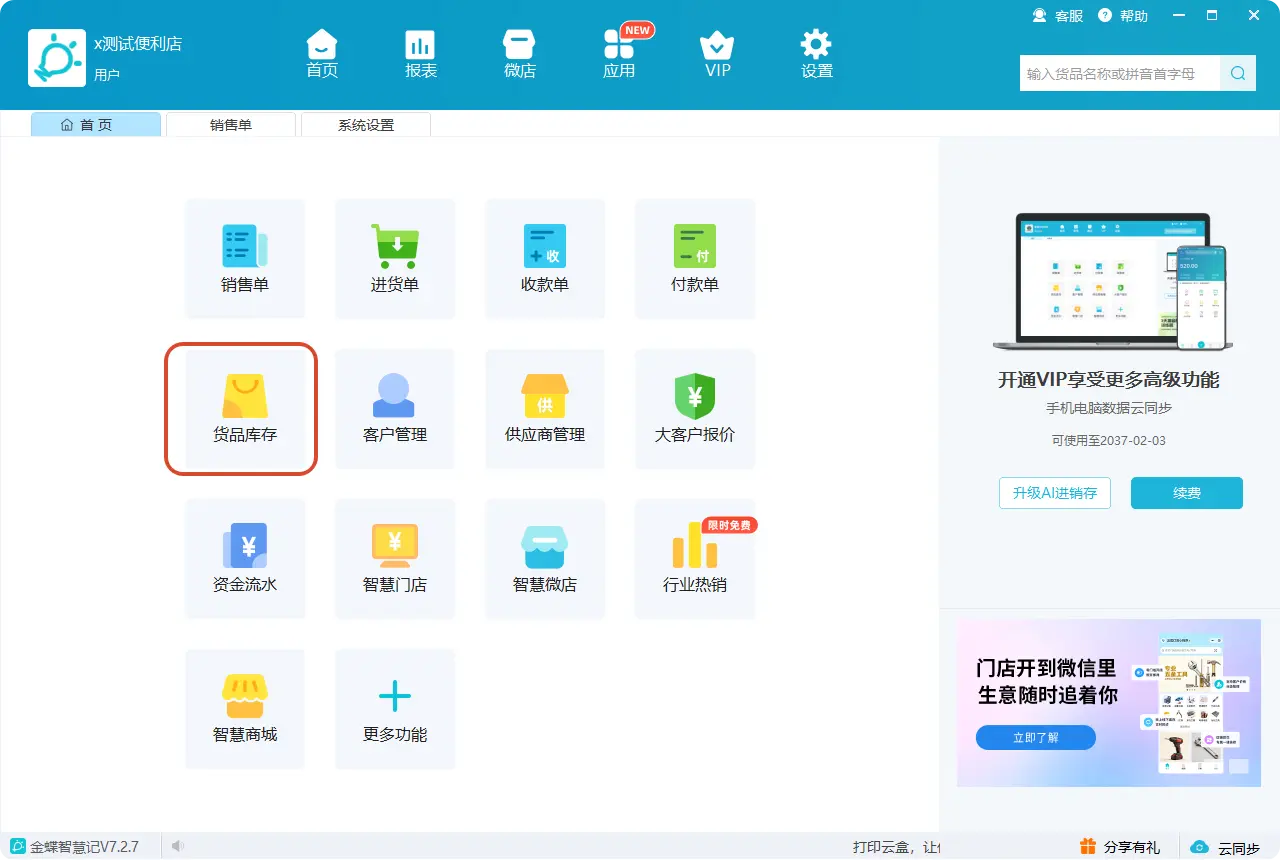
Task: Click 更多功能 plus tile
Action: tap(395, 709)
